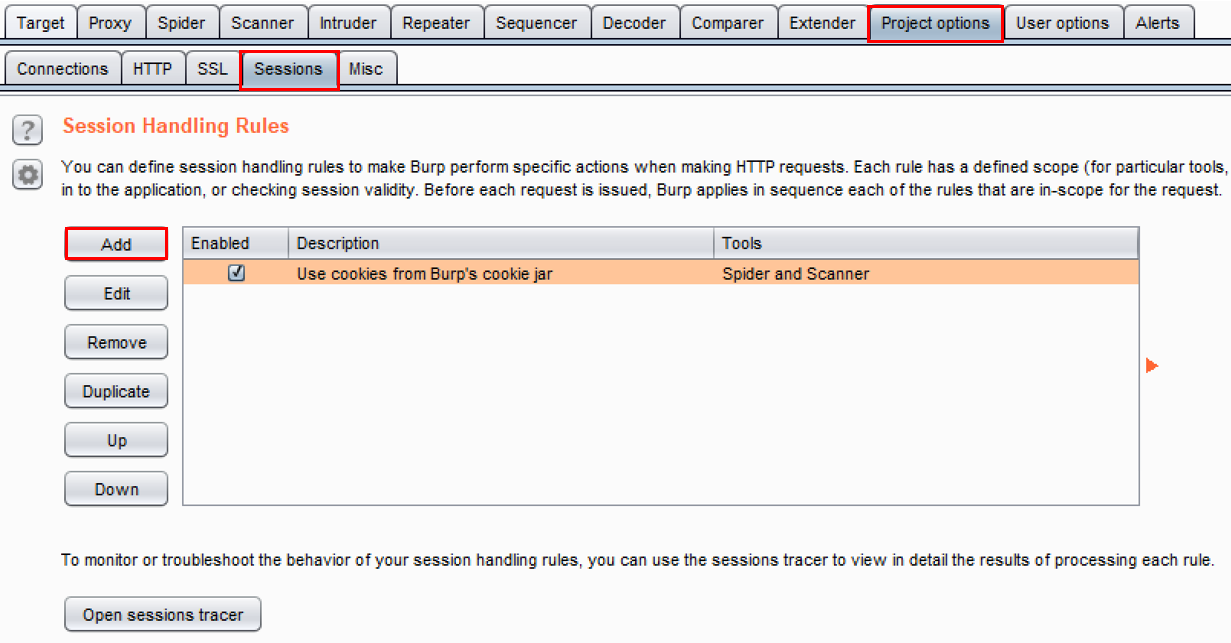Open sessions tracer

[x=162, y=615]
